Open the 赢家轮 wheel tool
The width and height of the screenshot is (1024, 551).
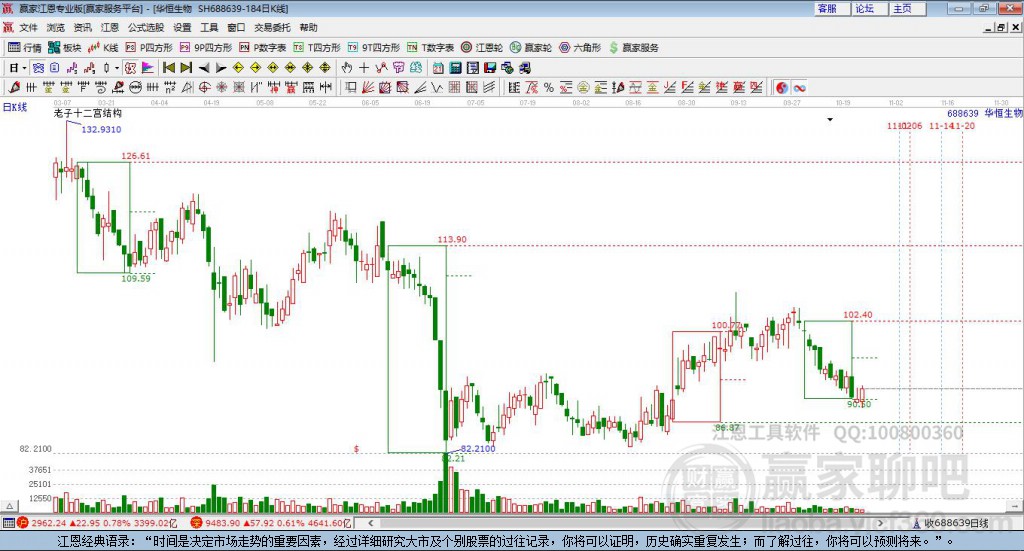531,48
